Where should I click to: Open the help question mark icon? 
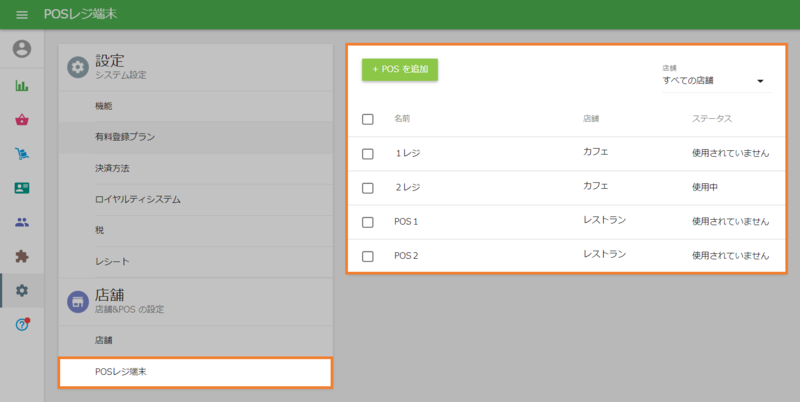[22, 325]
